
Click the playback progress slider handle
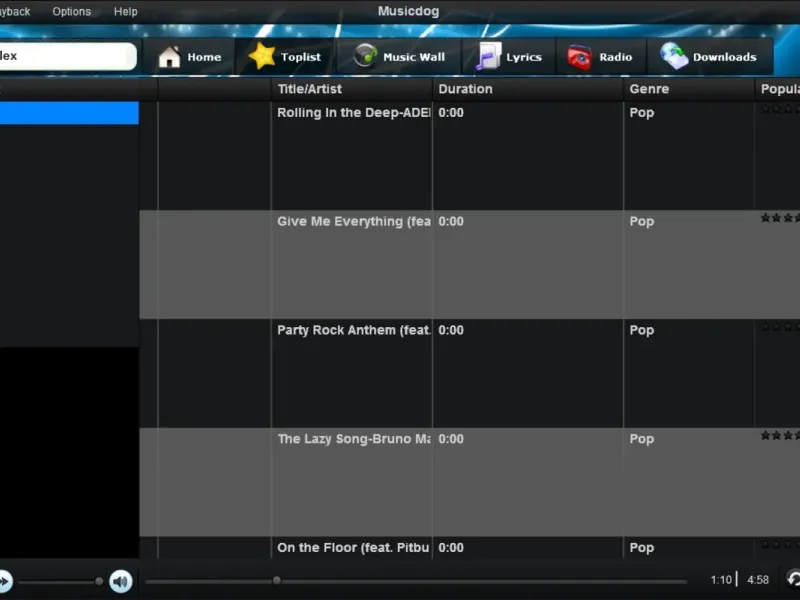[277, 580]
